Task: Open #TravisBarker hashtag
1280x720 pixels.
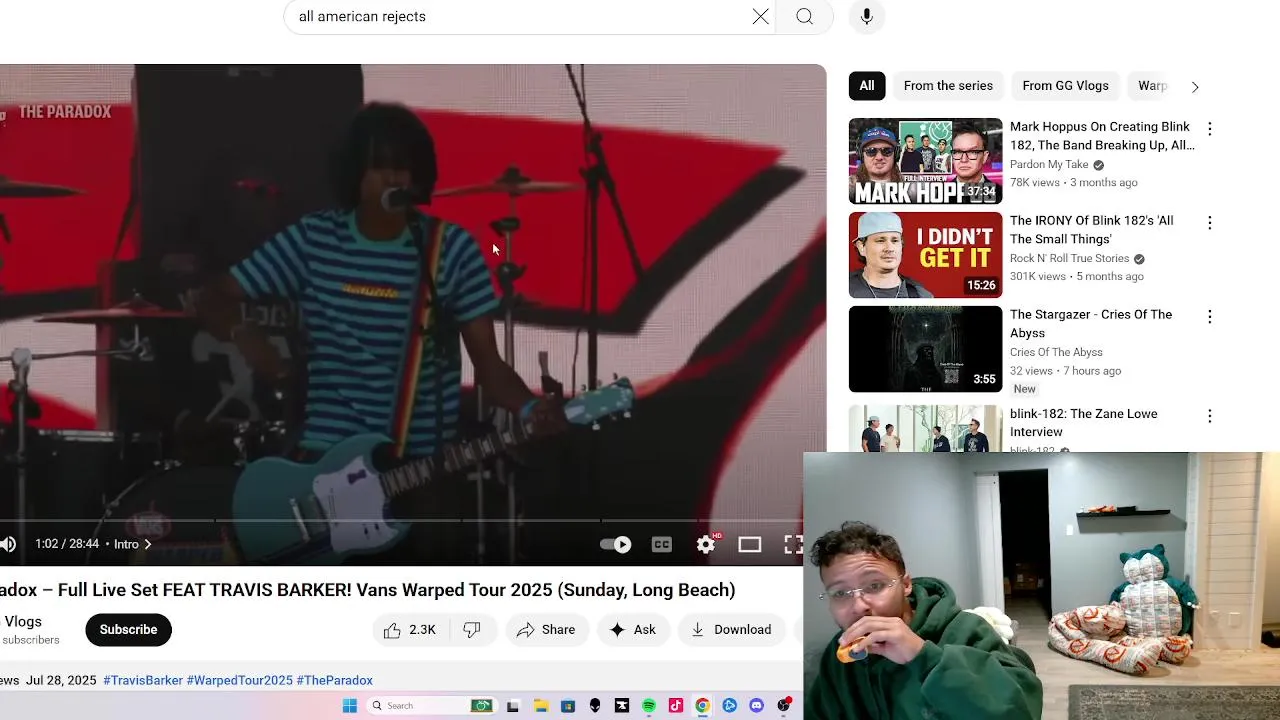Action: click(x=143, y=681)
